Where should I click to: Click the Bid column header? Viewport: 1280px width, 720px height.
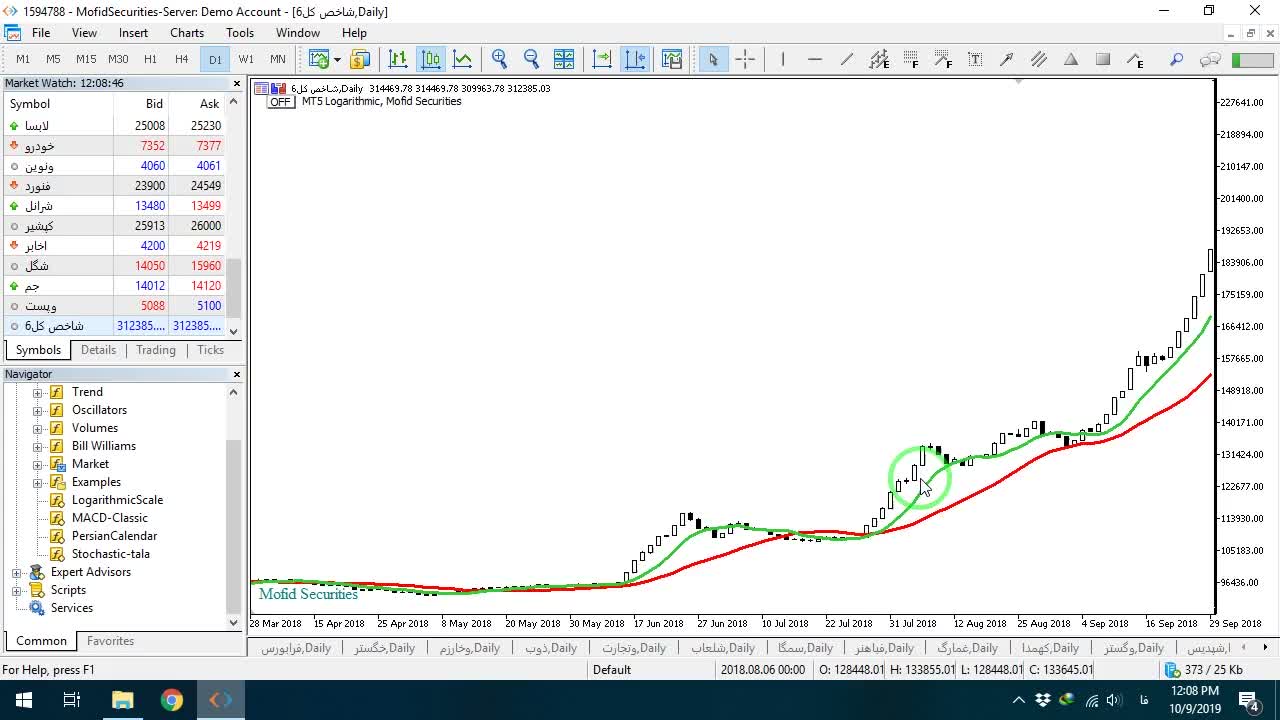140,103
